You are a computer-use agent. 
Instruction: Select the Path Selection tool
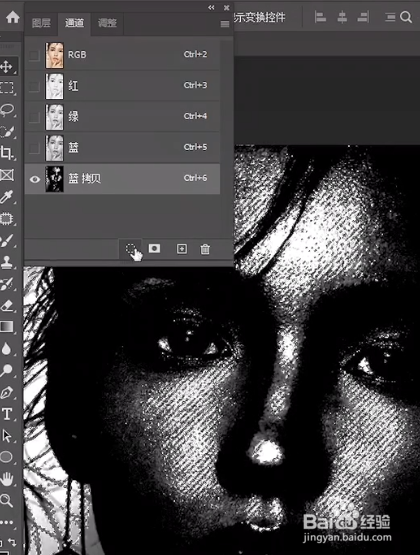6,436
